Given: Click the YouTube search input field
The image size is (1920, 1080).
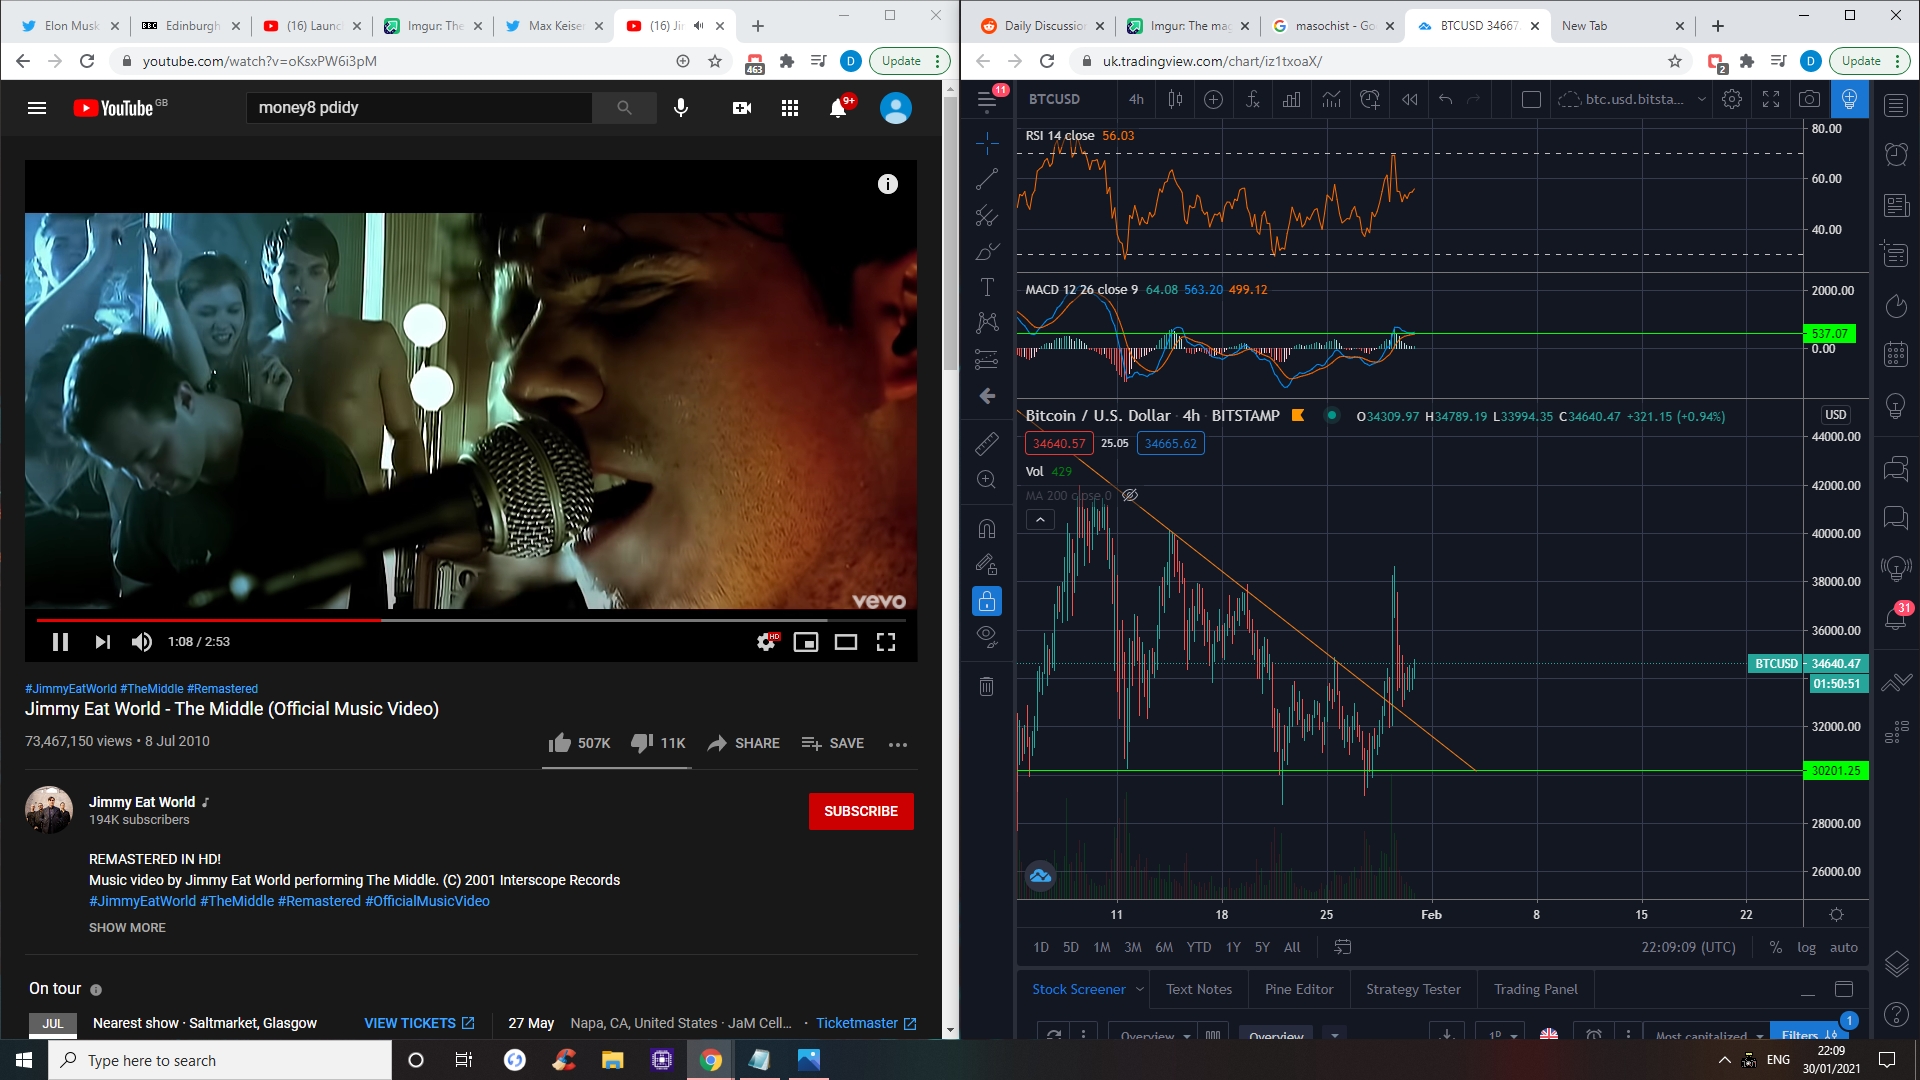Looking at the screenshot, I should 419,108.
